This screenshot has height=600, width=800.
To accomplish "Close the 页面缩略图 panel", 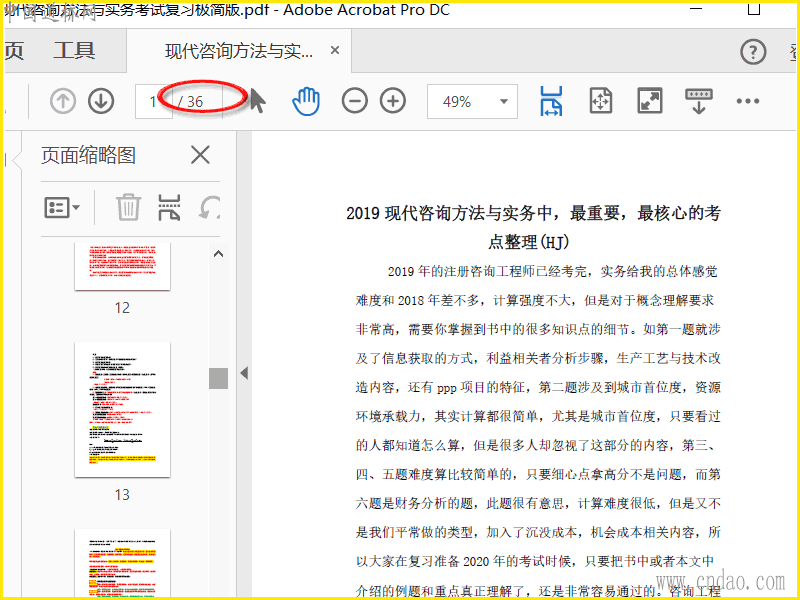I will (200, 155).
